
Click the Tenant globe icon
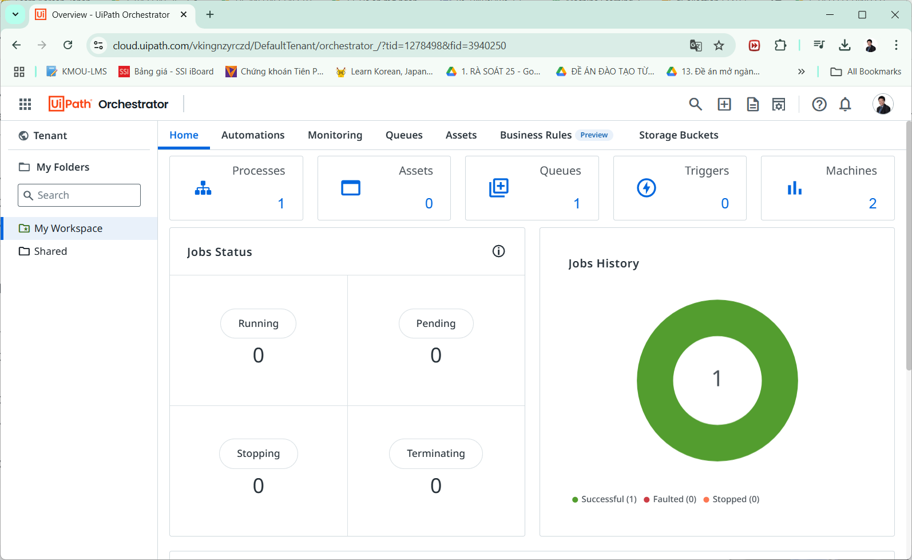23,135
